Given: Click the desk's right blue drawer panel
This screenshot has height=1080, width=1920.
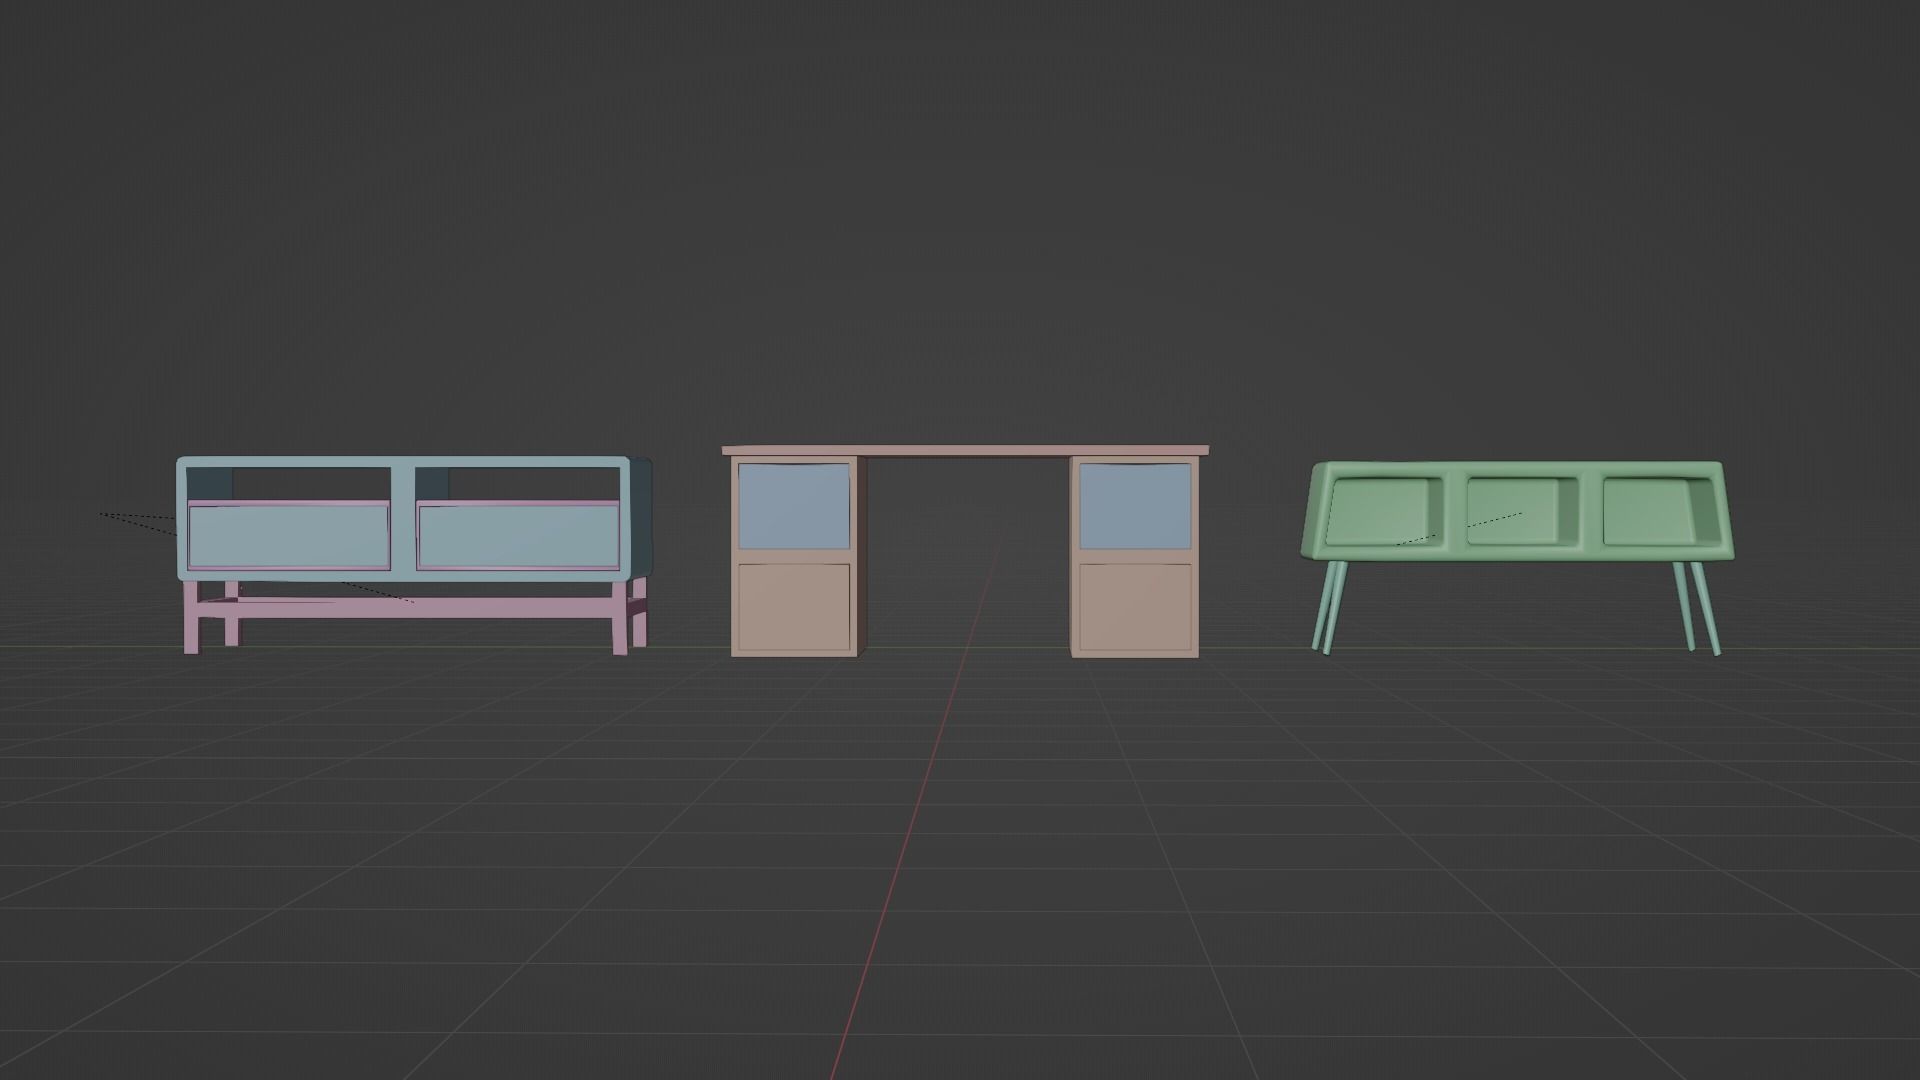Looking at the screenshot, I should tap(1136, 506).
